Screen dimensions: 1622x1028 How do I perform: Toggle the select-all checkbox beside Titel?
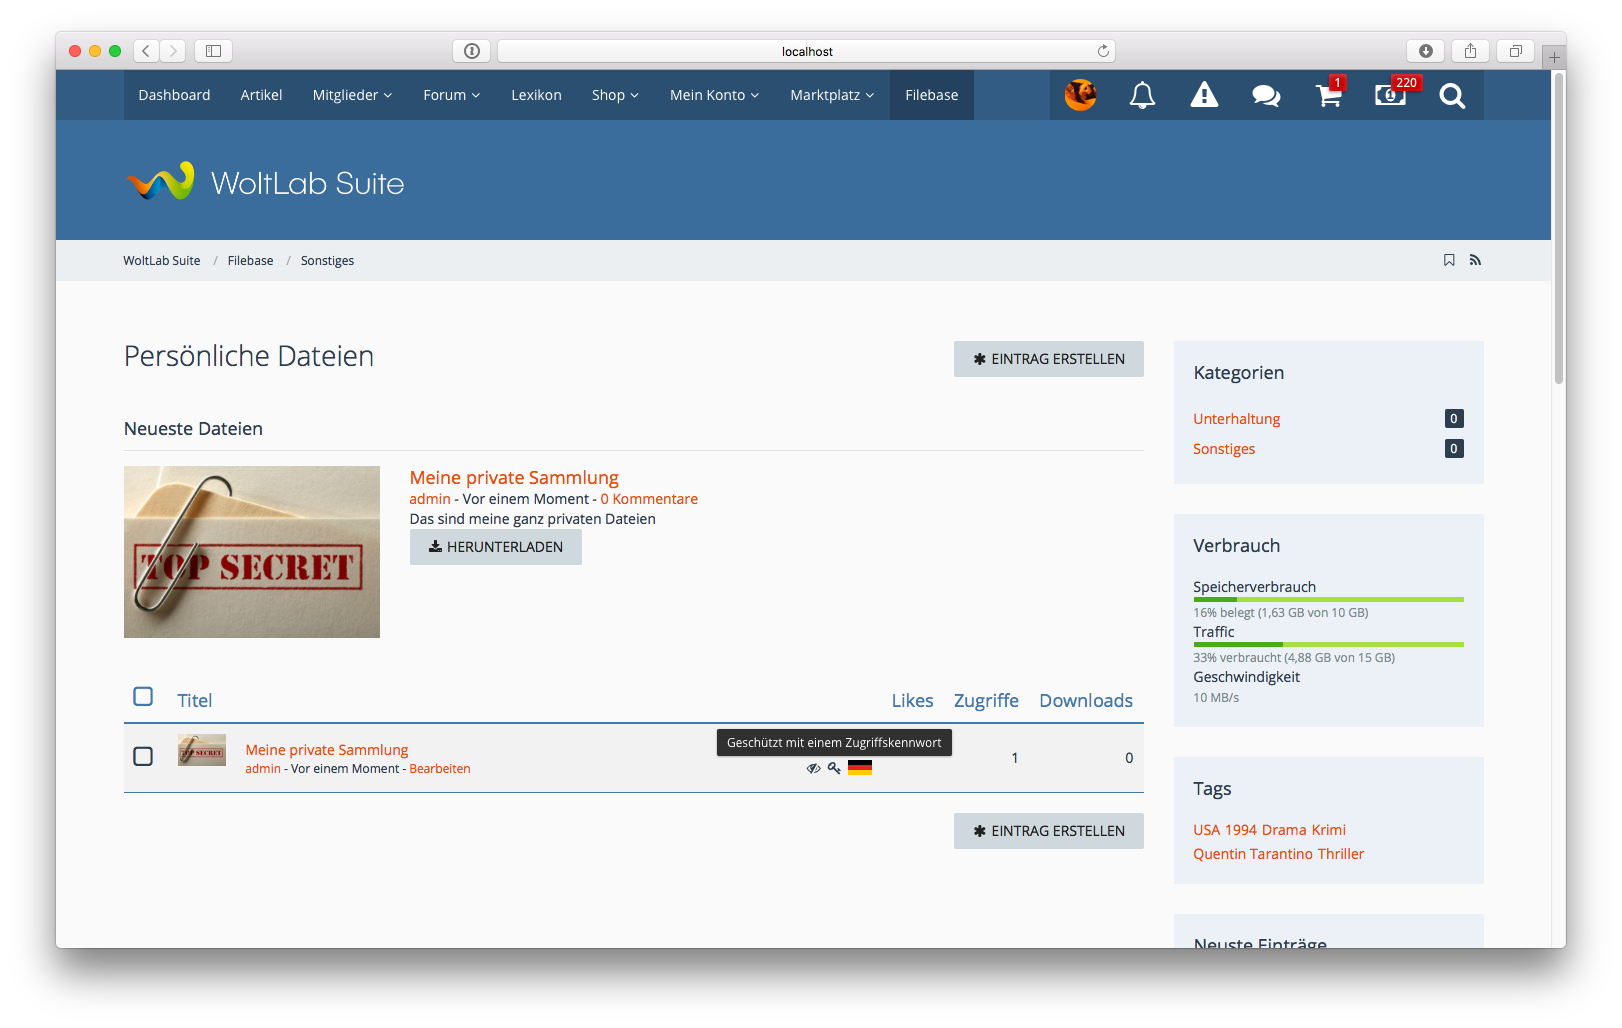pyautogui.click(x=143, y=696)
